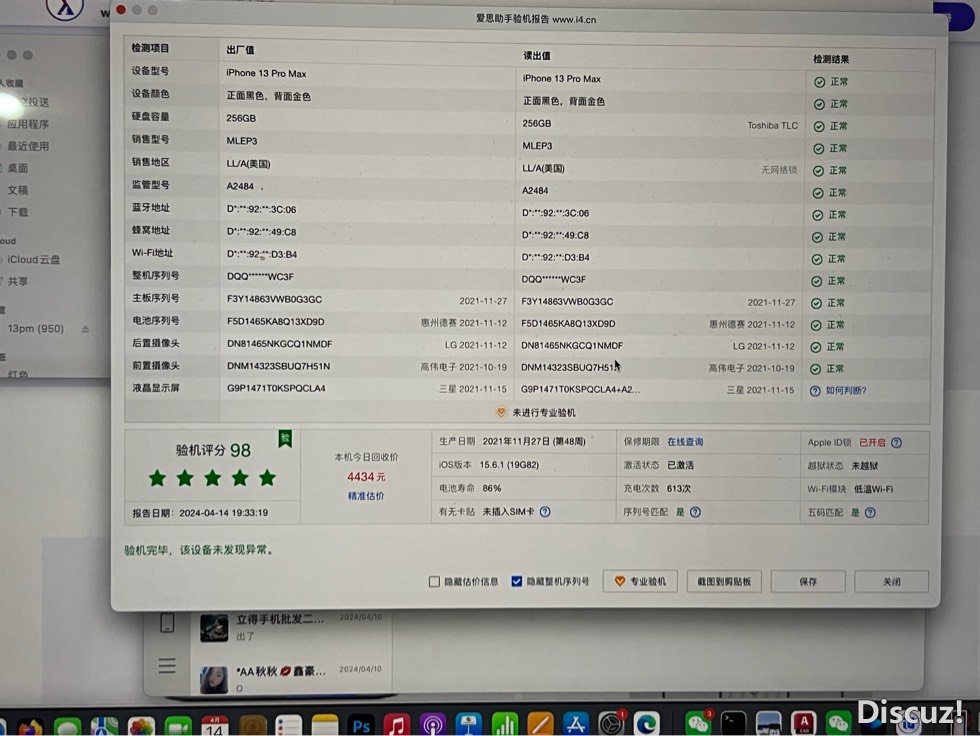The height and width of the screenshot is (736, 980).
Task: Open 精准估价 link
Action: [x=366, y=496]
